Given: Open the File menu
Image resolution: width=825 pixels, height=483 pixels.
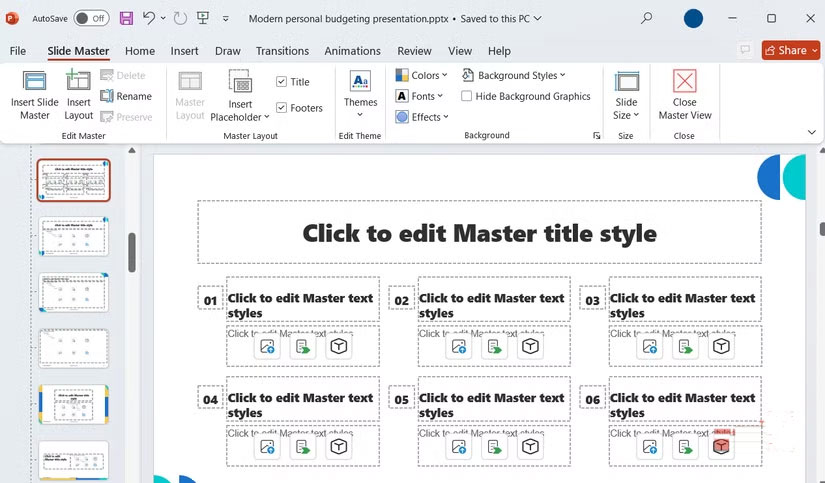Looking at the screenshot, I should pos(18,51).
